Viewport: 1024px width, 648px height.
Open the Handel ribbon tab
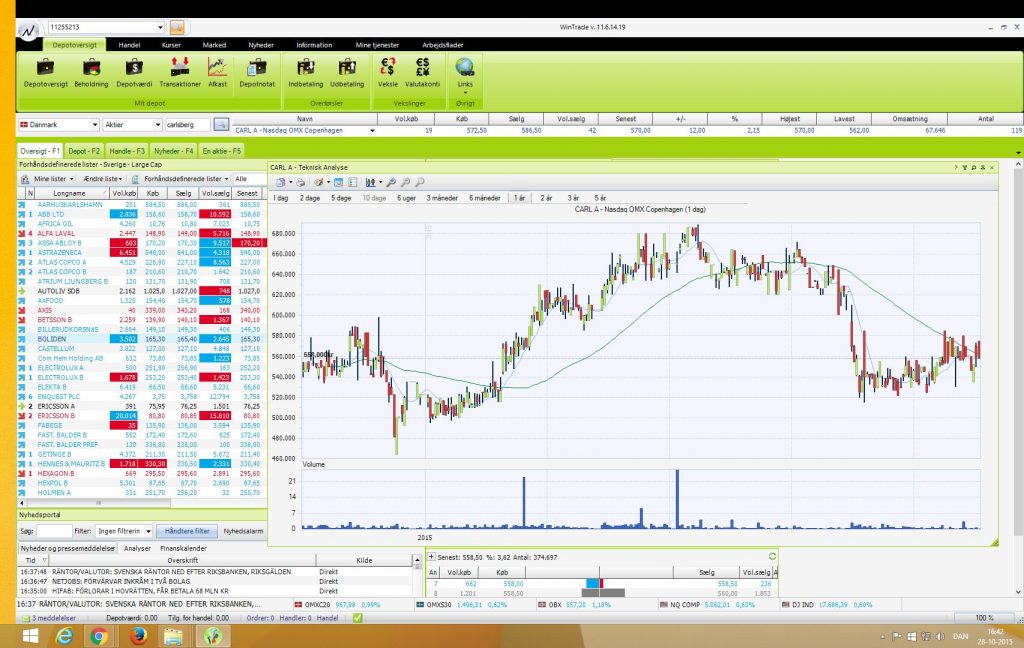click(x=129, y=45)
